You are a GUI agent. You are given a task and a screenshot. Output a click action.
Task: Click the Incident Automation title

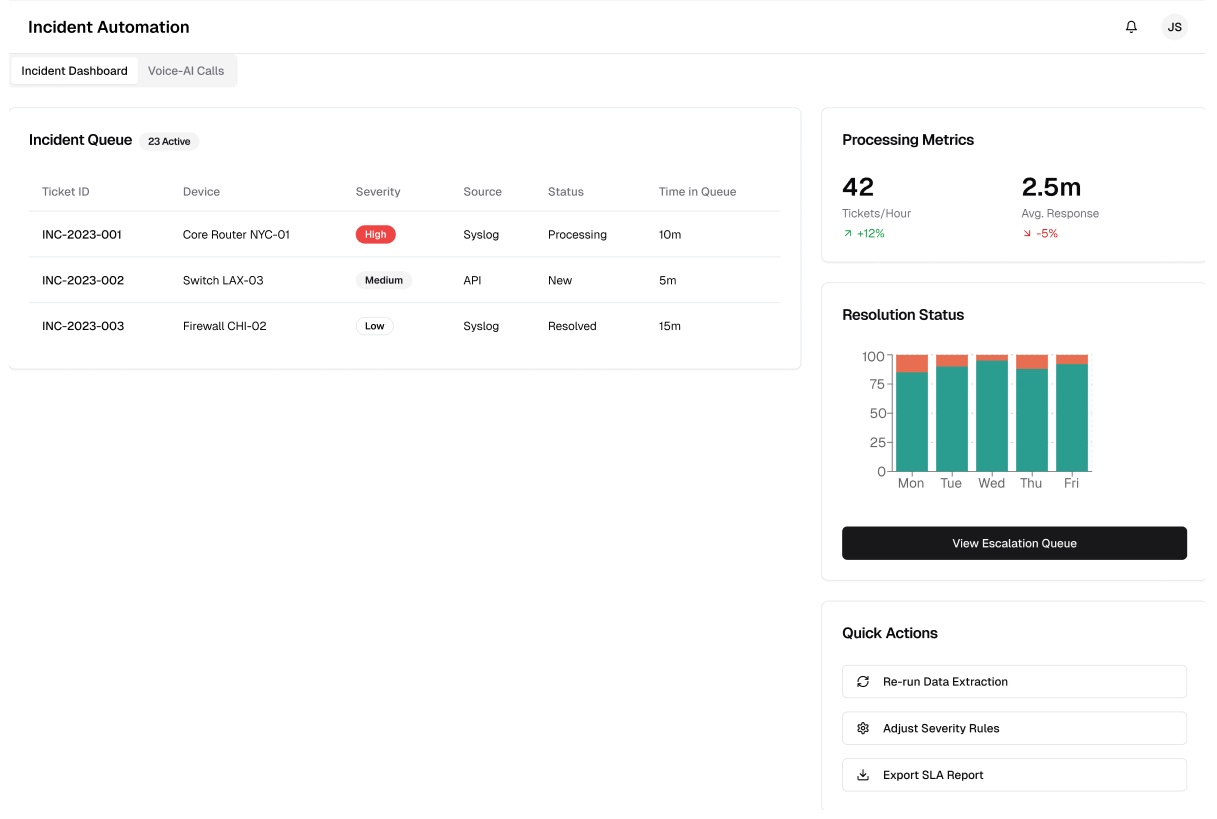point(108,27)
